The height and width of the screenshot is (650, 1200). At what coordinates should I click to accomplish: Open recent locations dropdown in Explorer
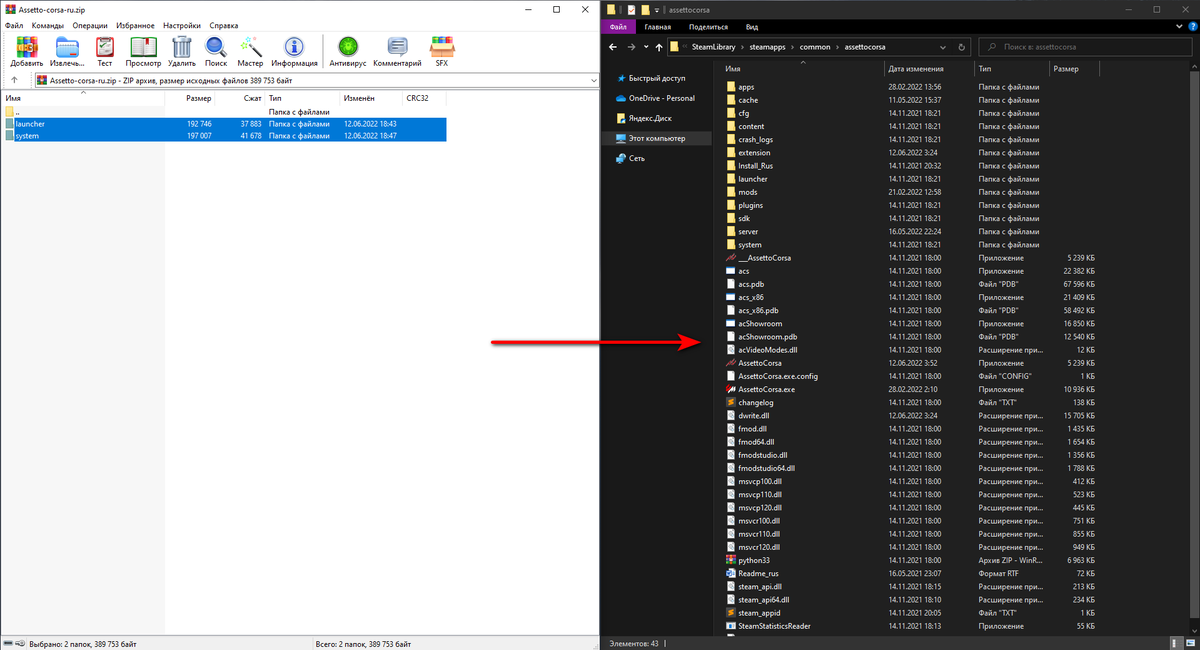(645, 47)
